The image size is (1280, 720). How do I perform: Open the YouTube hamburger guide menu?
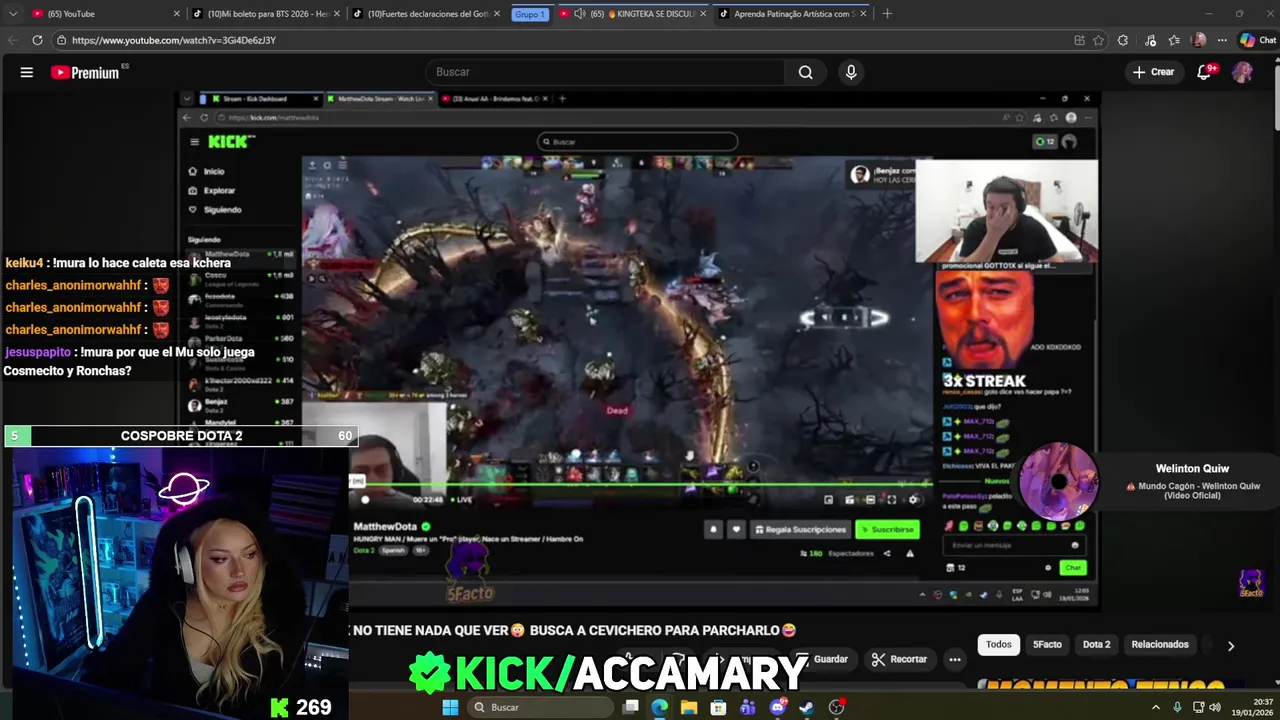click(x=27, y=72)
